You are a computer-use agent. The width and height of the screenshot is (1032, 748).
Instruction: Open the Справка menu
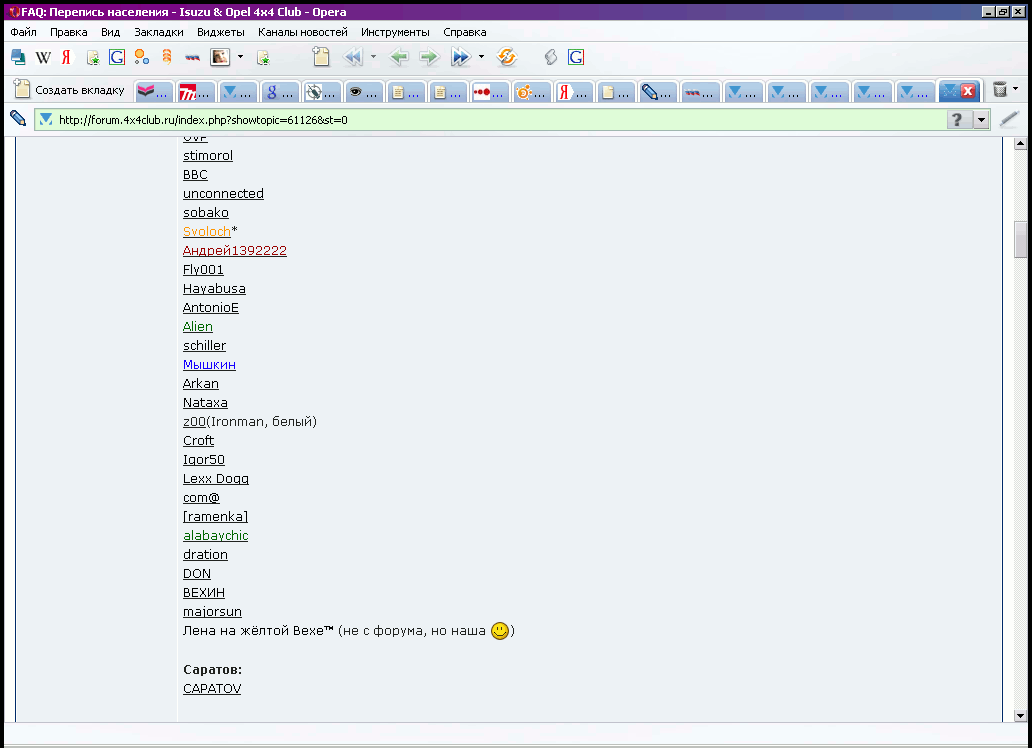click(465, 32)
